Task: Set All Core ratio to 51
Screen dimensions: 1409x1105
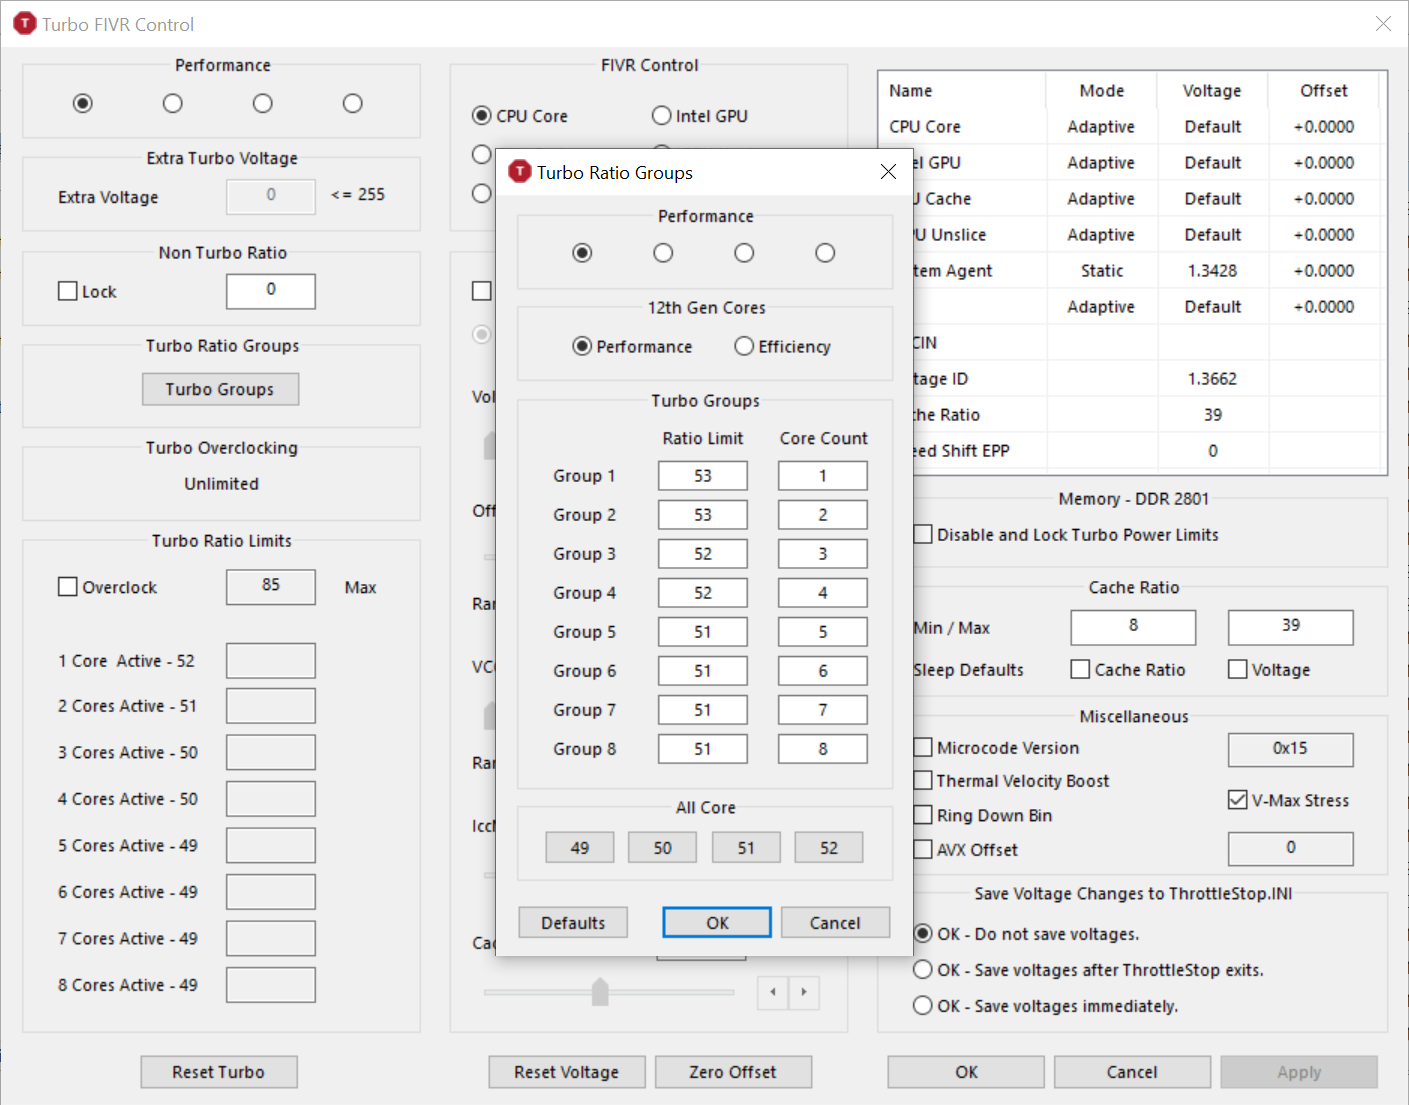Action: pyautogui.click(x=746, y=847)
